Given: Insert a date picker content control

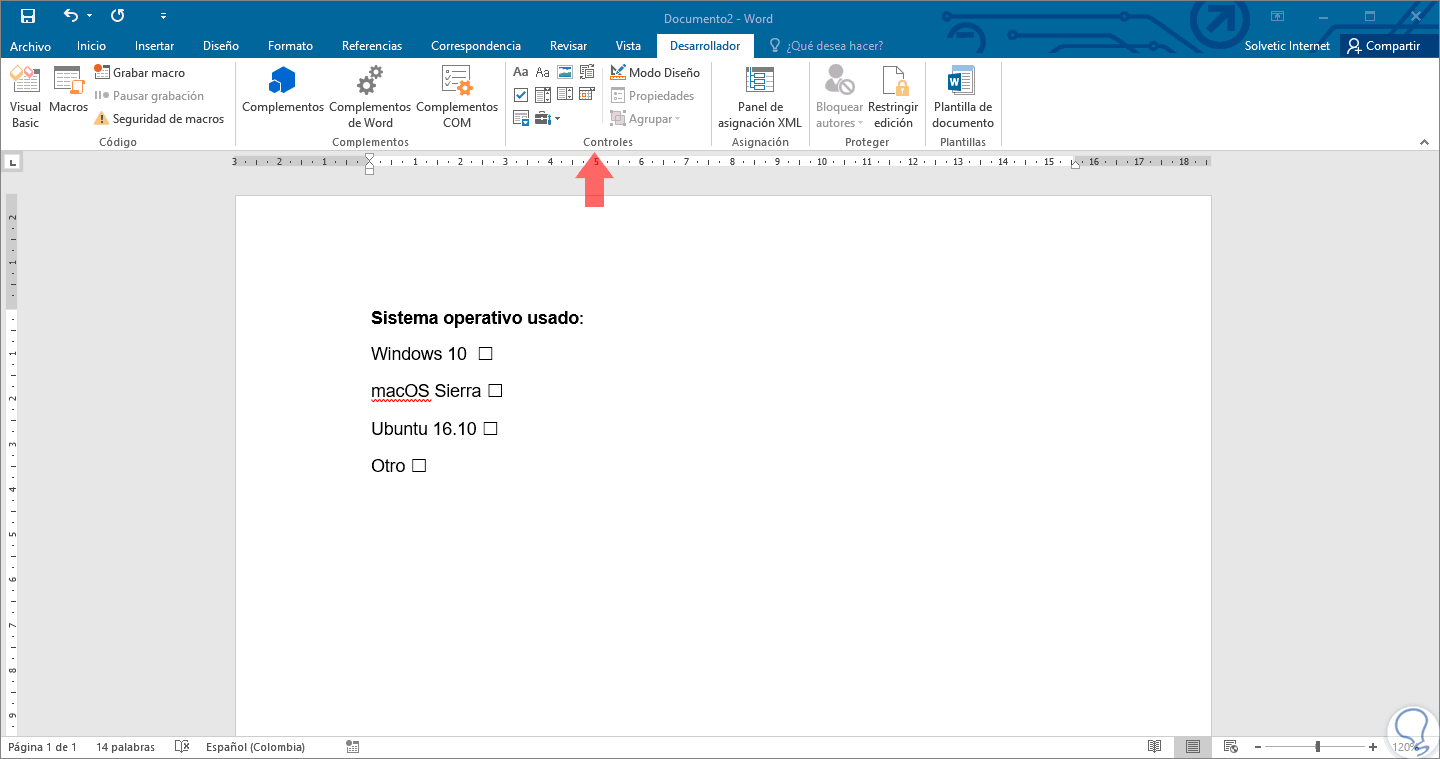Looking at the screenshot, I should [587, 94].
